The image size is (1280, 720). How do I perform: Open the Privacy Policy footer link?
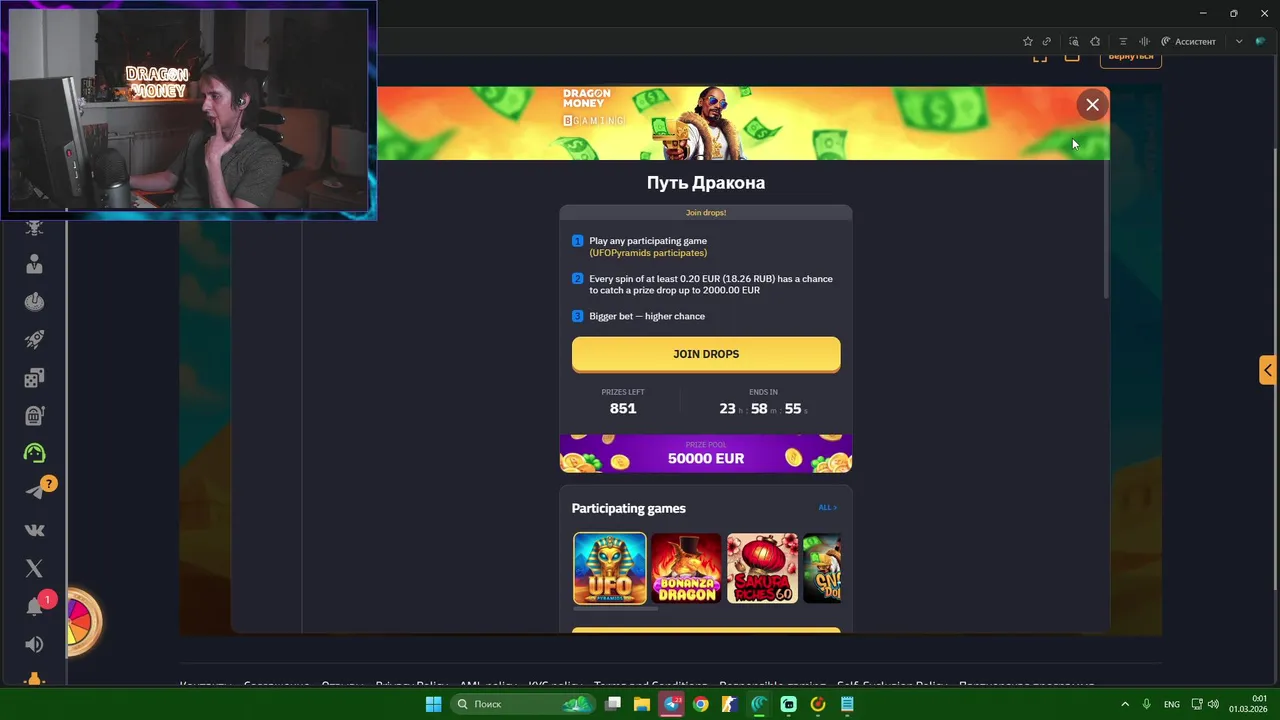(411, 685)
